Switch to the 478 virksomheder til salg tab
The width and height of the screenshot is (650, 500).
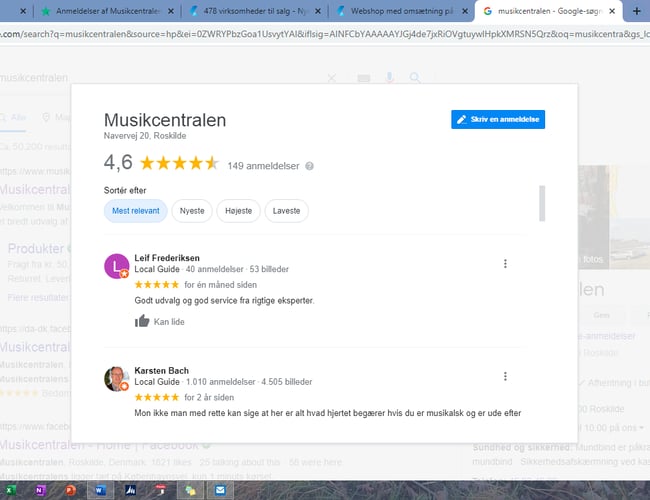pos(255,11)
